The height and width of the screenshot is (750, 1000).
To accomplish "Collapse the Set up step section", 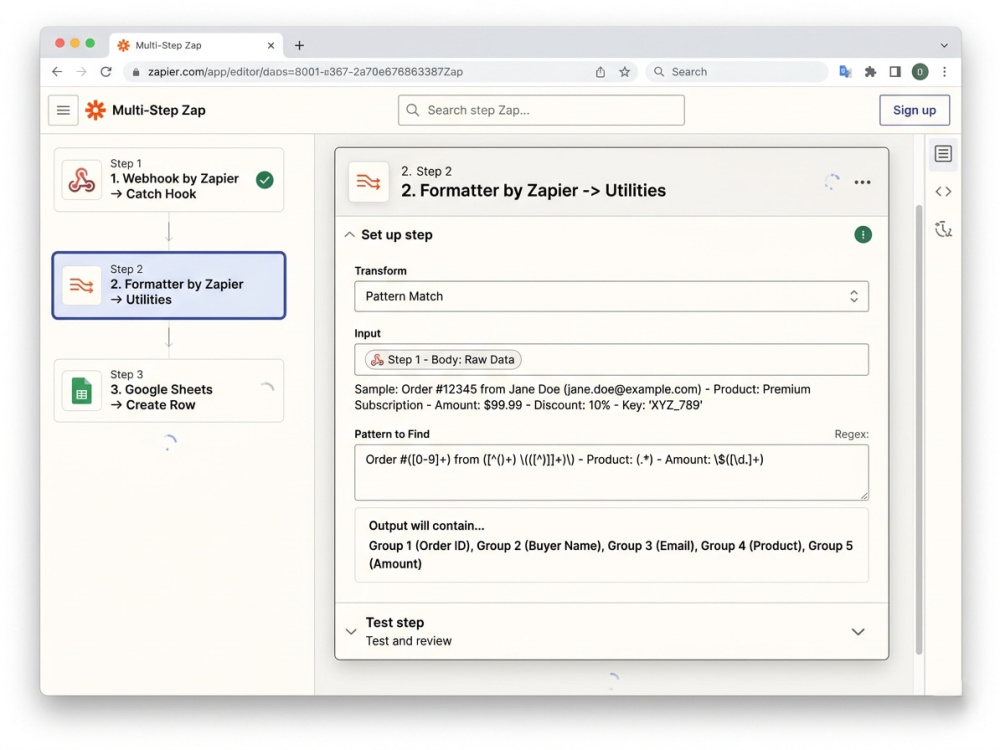I will 349,235.
